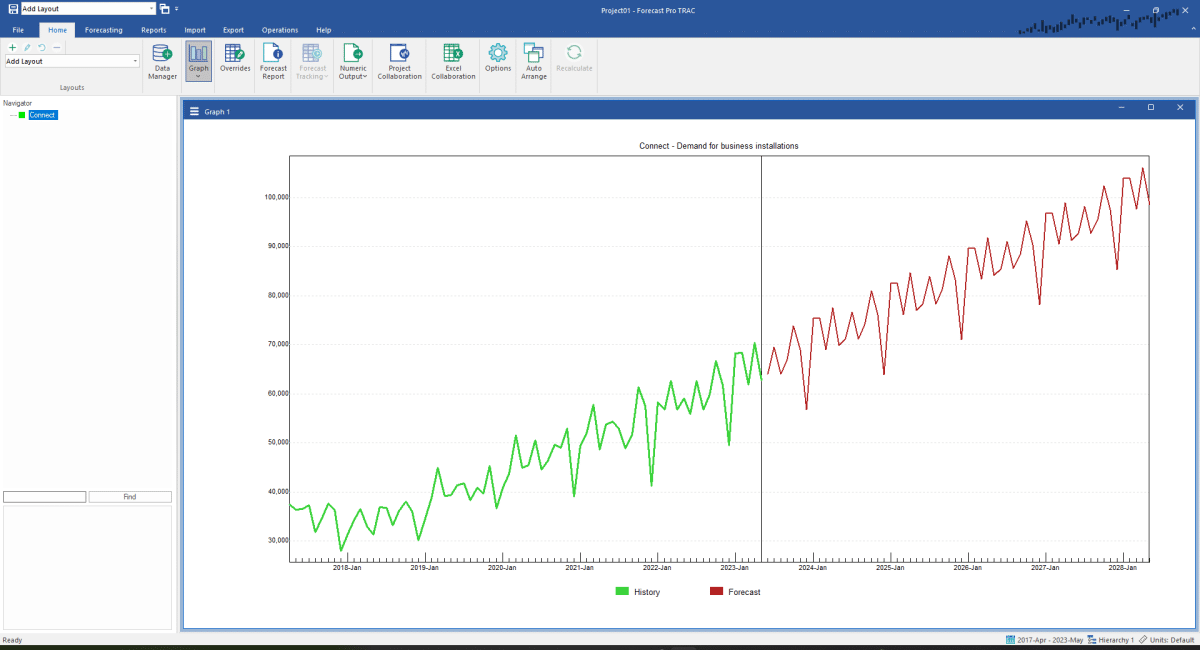Click the date range calendar icon in status bar
The image size is (1200, 650).
[1013, 639]
